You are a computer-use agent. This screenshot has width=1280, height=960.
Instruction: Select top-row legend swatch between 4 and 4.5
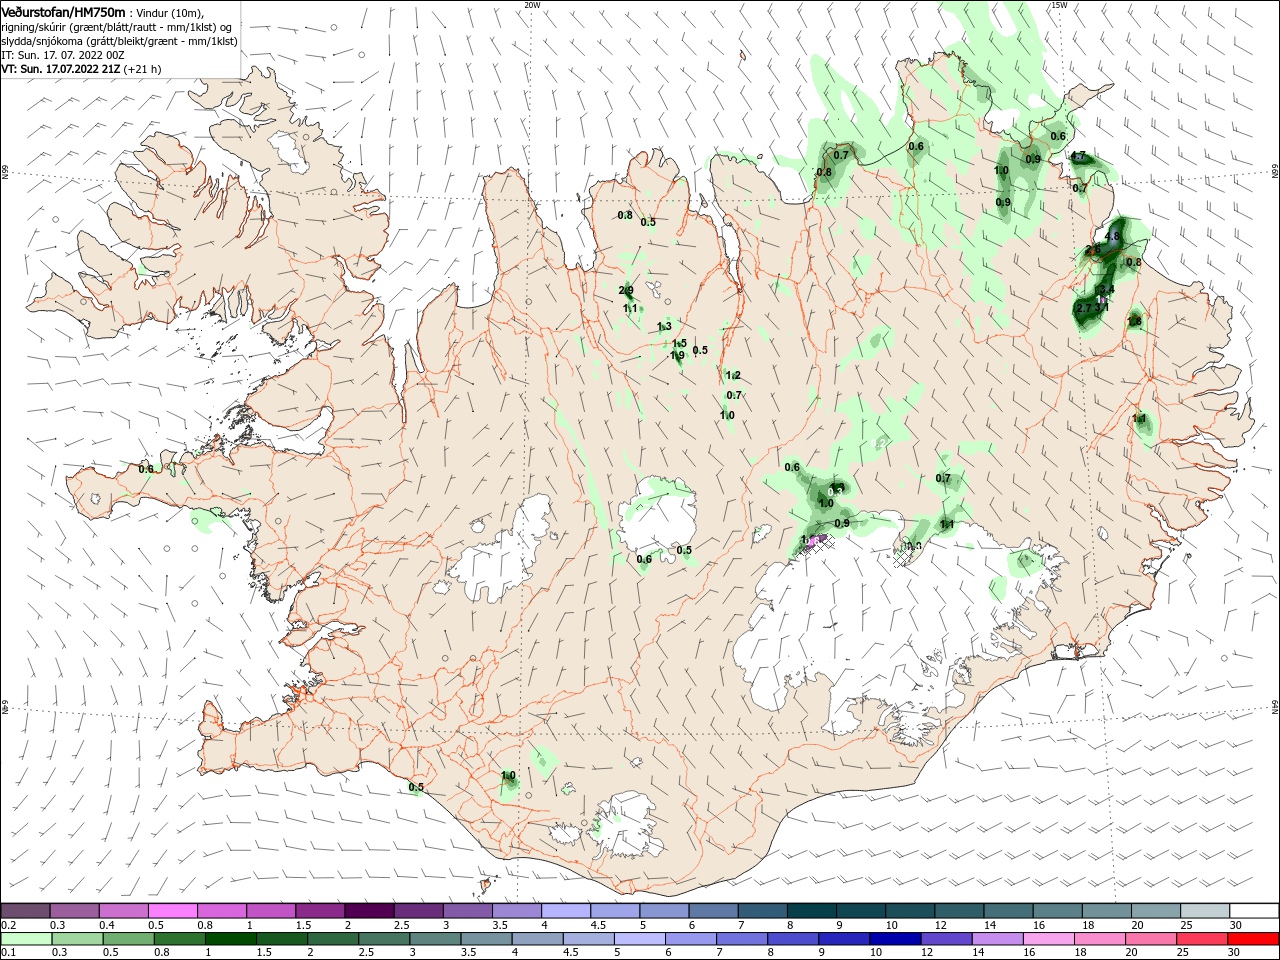(x=566, y=911)
